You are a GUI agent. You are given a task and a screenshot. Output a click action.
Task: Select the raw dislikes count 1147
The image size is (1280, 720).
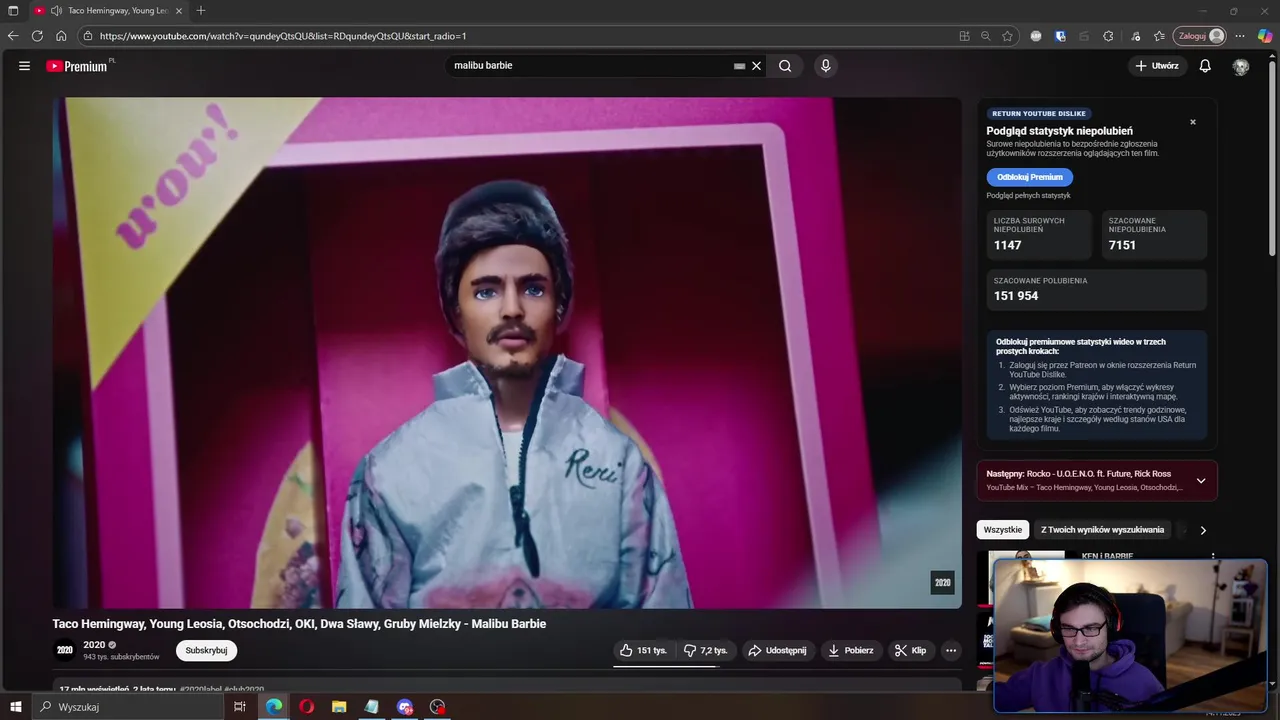click(x=1007, y=245)
